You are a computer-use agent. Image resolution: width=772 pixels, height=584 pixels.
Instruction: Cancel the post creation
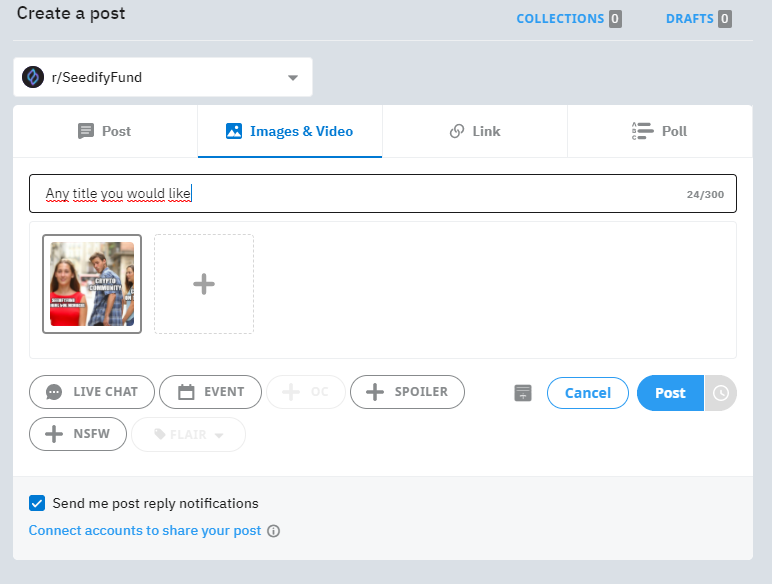point(587,393)
